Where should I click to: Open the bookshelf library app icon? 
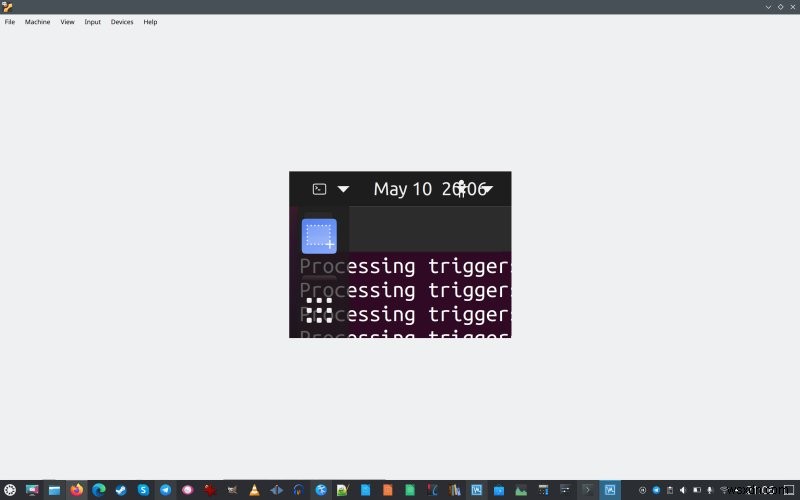click(454, 490)
